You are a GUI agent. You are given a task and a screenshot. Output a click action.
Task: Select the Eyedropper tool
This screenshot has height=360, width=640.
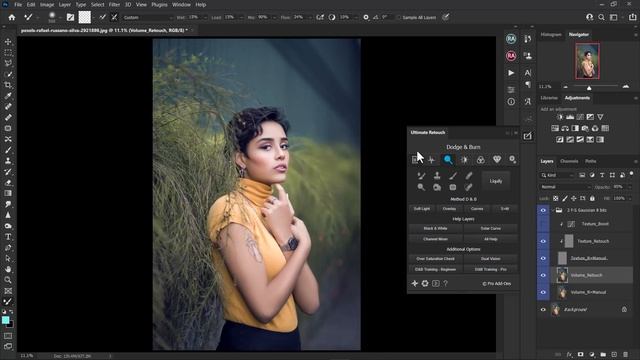click(8, 96)
